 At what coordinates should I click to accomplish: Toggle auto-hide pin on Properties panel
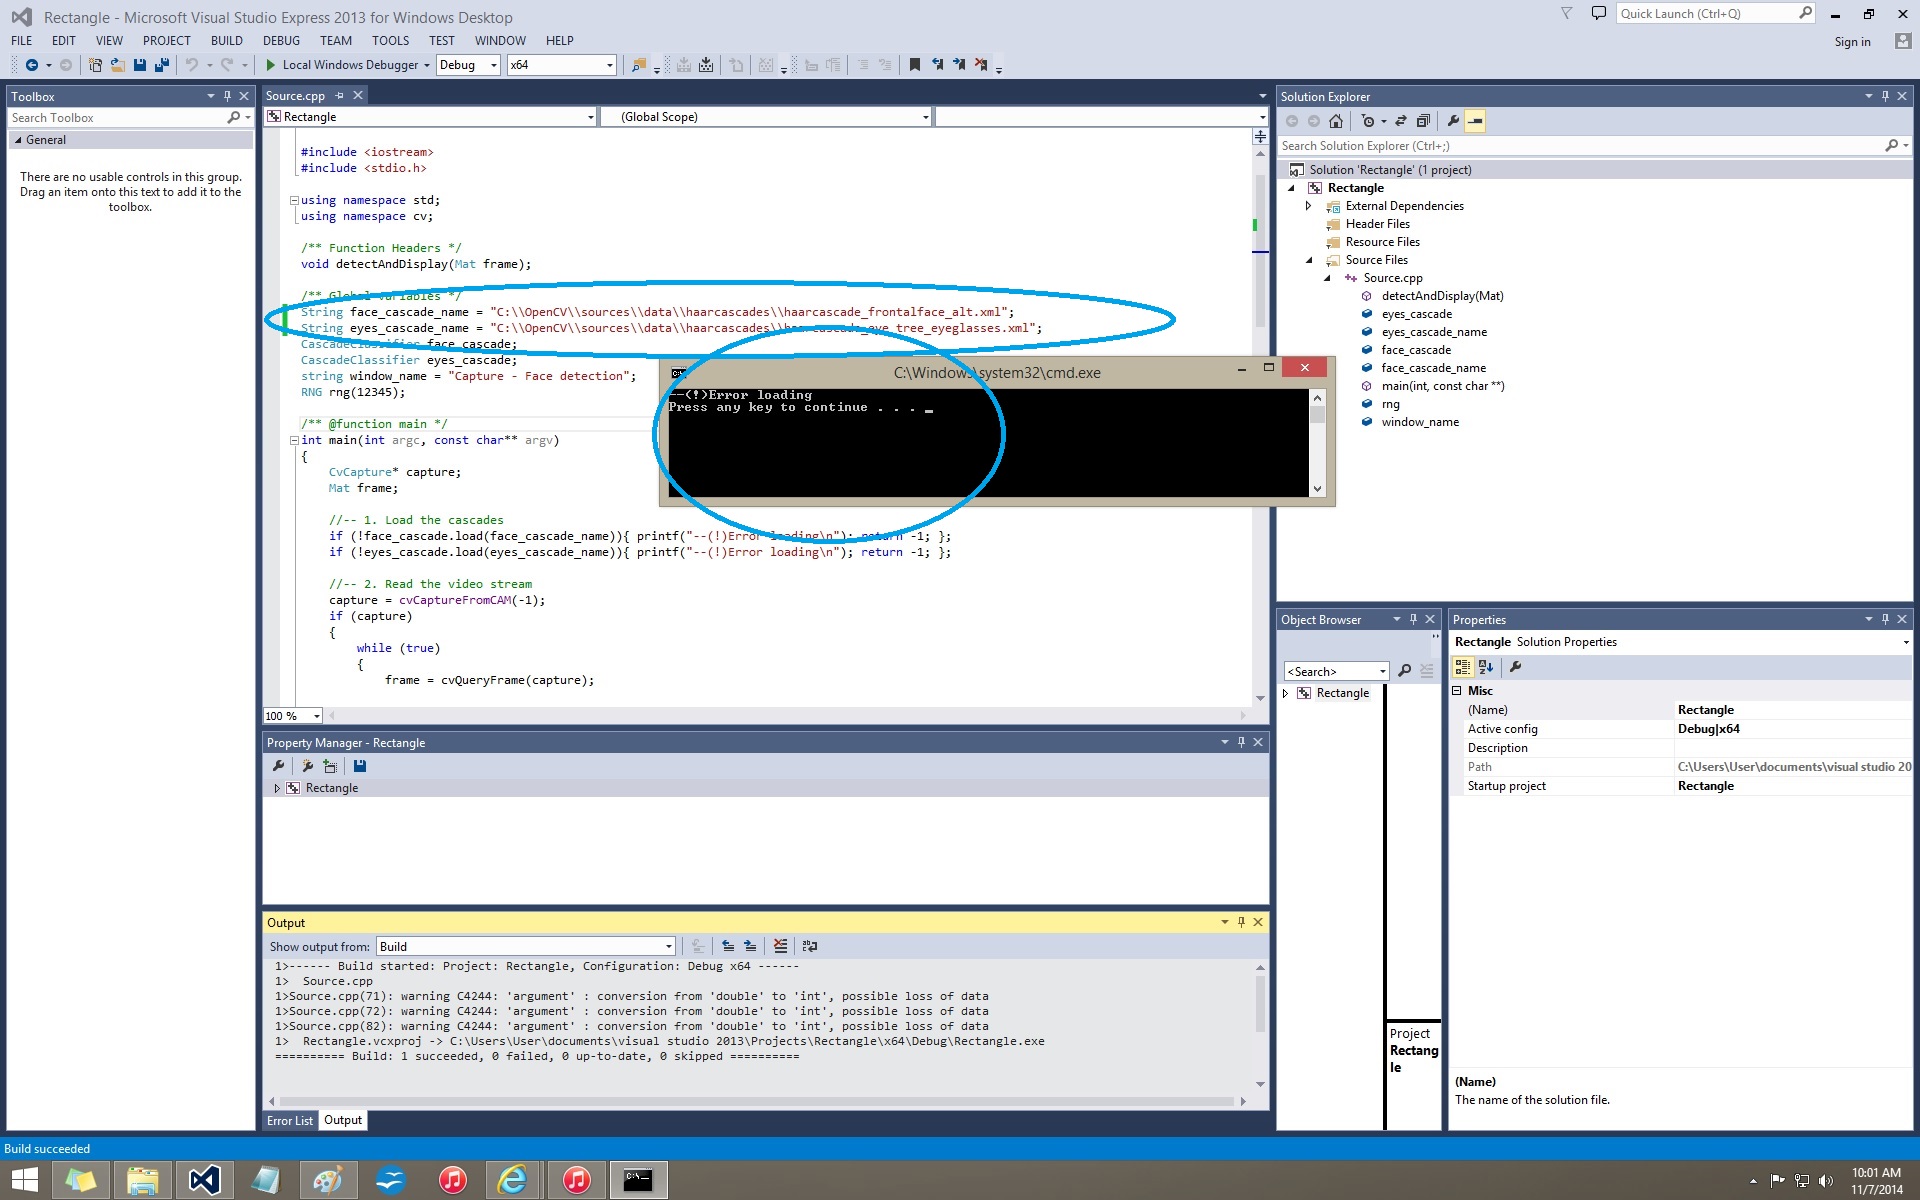[1885, 619]
